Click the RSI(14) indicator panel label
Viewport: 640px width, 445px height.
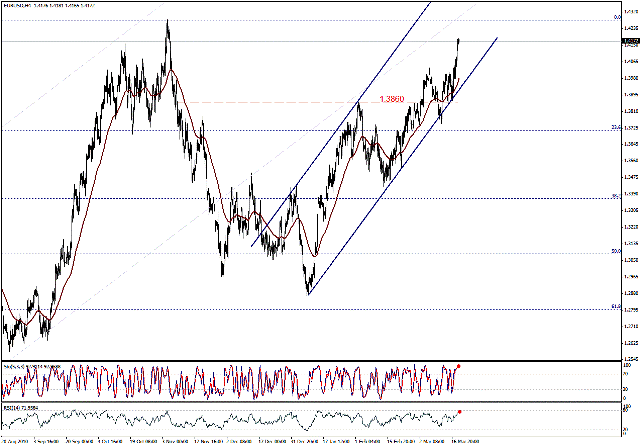[x=22, y=408]
